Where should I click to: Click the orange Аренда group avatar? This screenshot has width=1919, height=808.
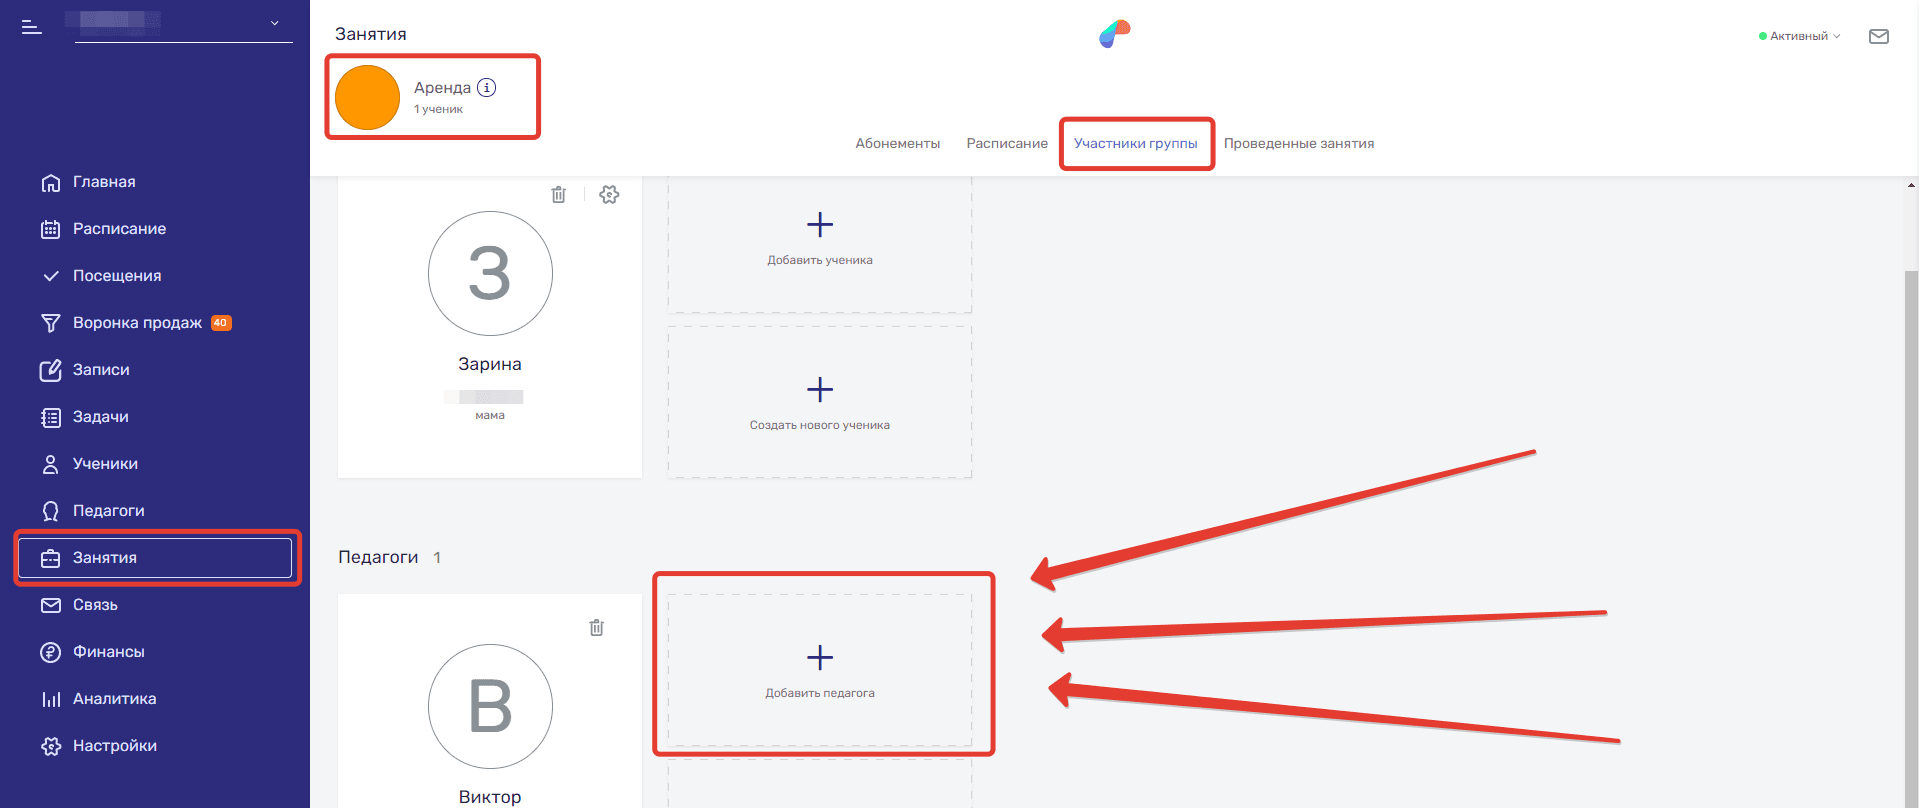pyautogui.click(x=367, y=98)
